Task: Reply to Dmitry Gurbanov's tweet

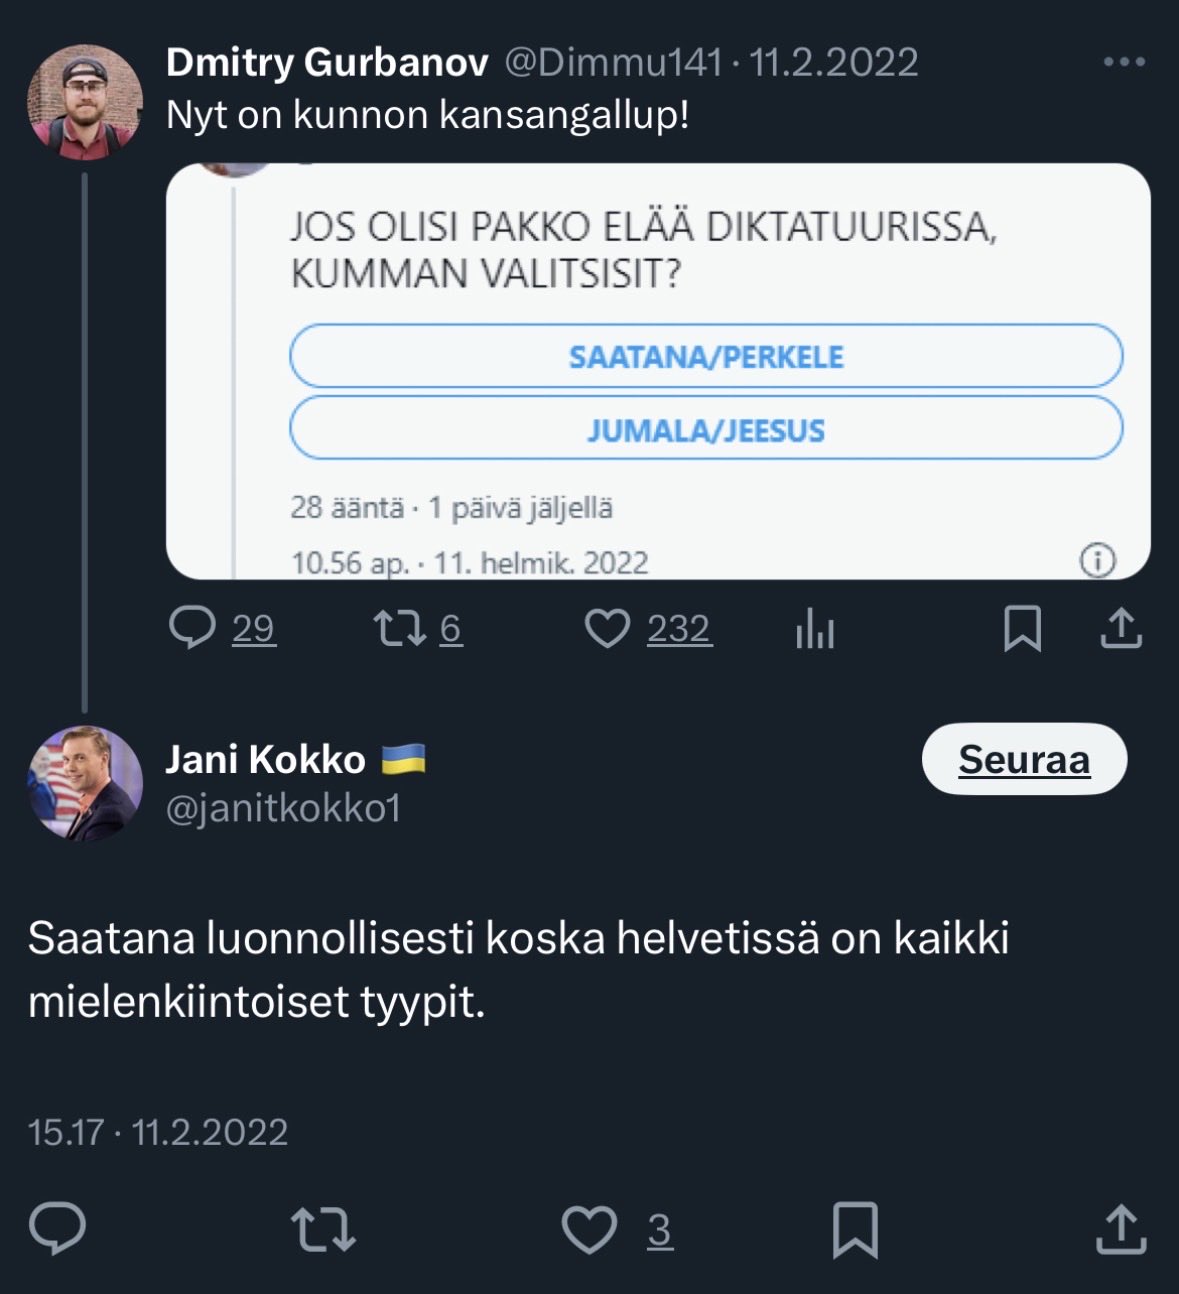Action: [193, 628]
